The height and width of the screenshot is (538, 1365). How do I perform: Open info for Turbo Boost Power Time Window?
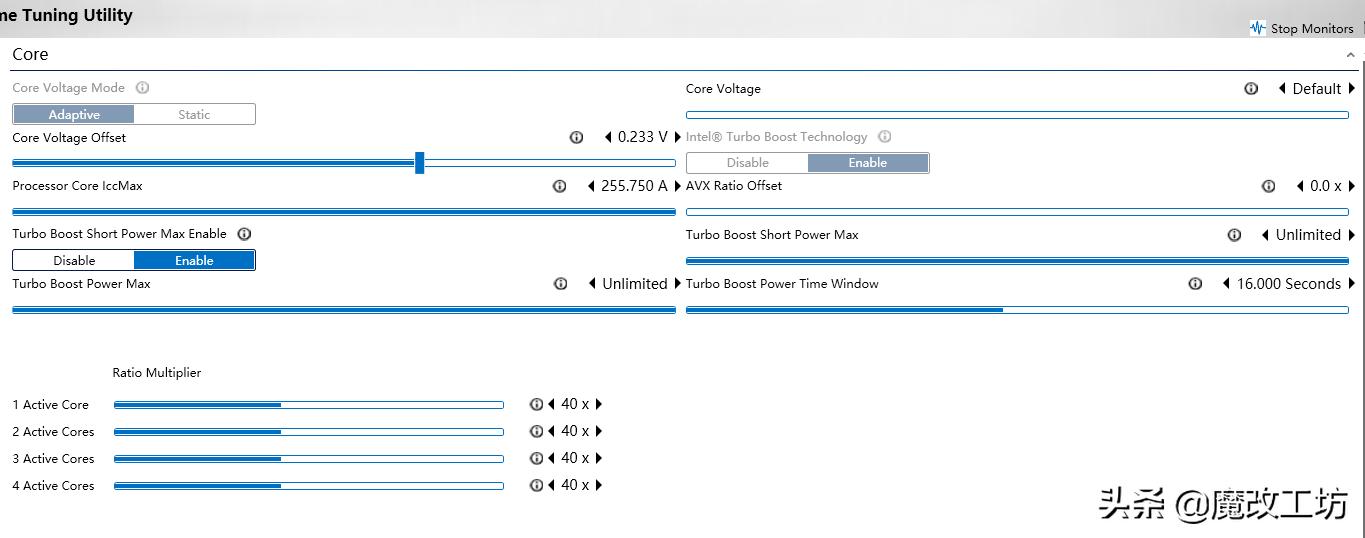click(x=1195, y=284)
